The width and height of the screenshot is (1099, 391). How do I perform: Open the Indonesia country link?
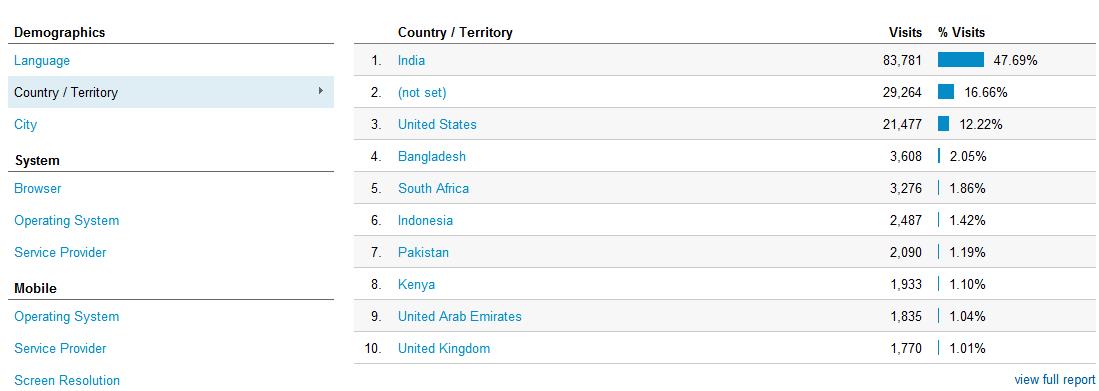click(425, 221)
